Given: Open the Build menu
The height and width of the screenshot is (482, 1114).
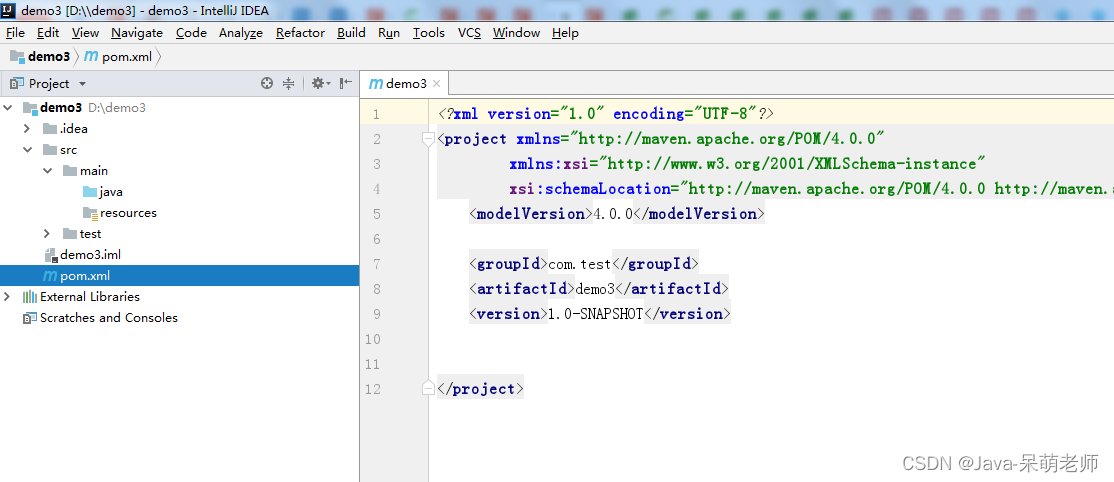Looking at the screenshot, I should pyautogui.click(x=351, y=33).
